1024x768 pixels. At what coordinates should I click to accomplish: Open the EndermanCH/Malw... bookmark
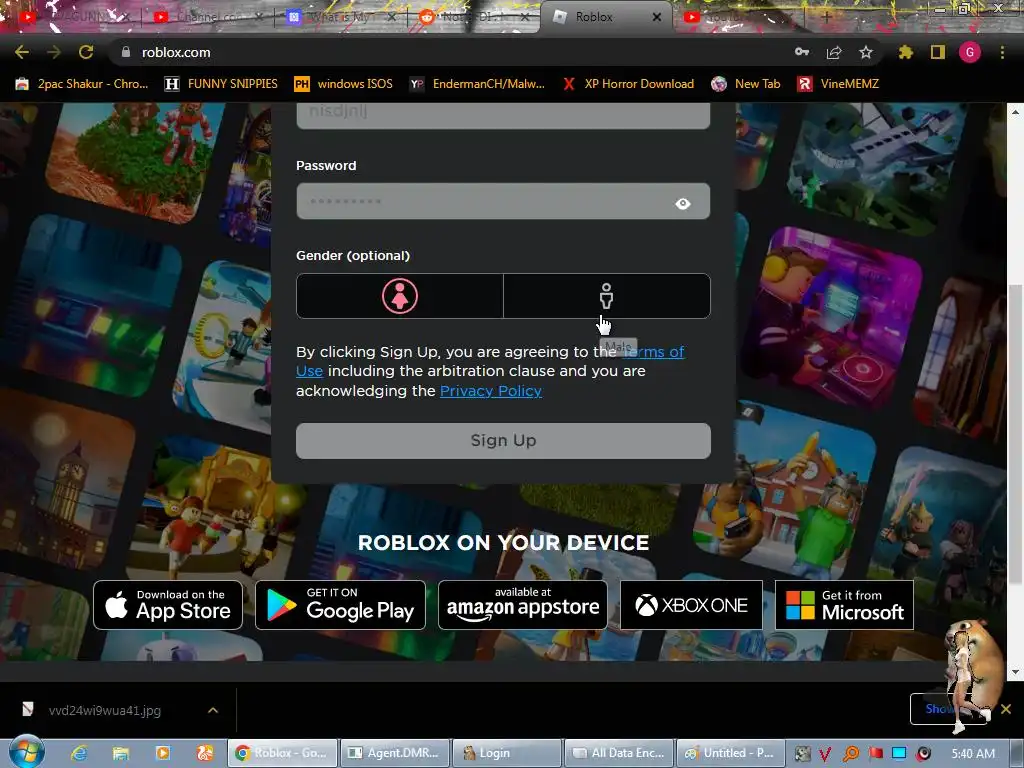[x=477, y=84]
